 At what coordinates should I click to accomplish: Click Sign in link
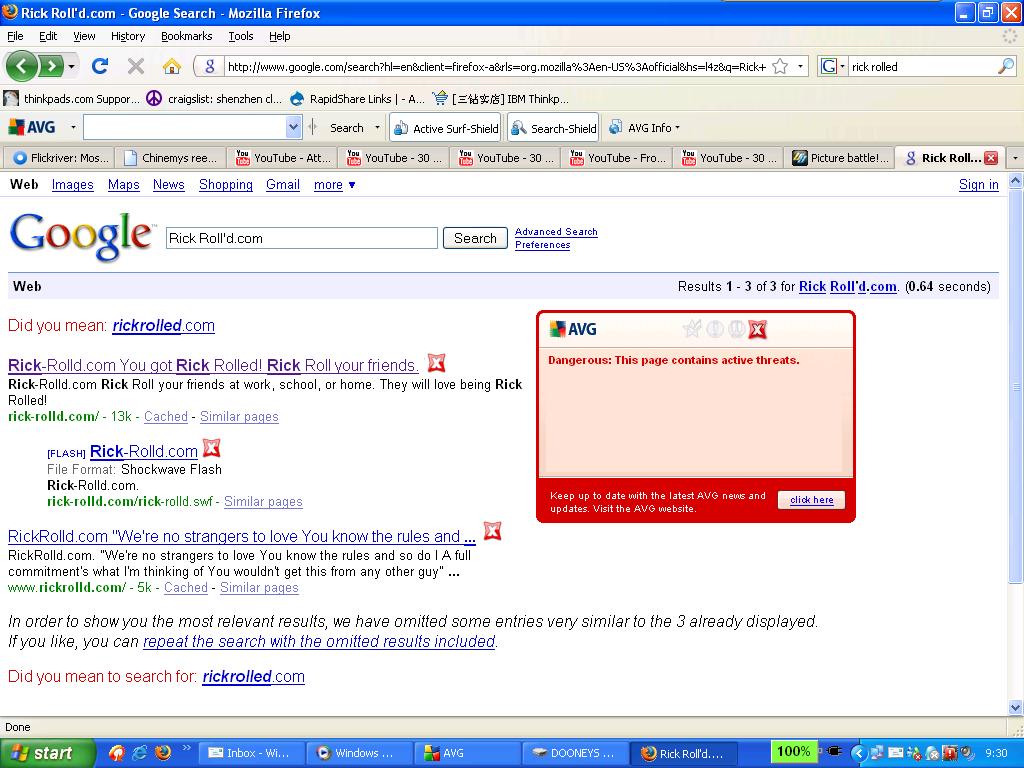pos(978,185)
